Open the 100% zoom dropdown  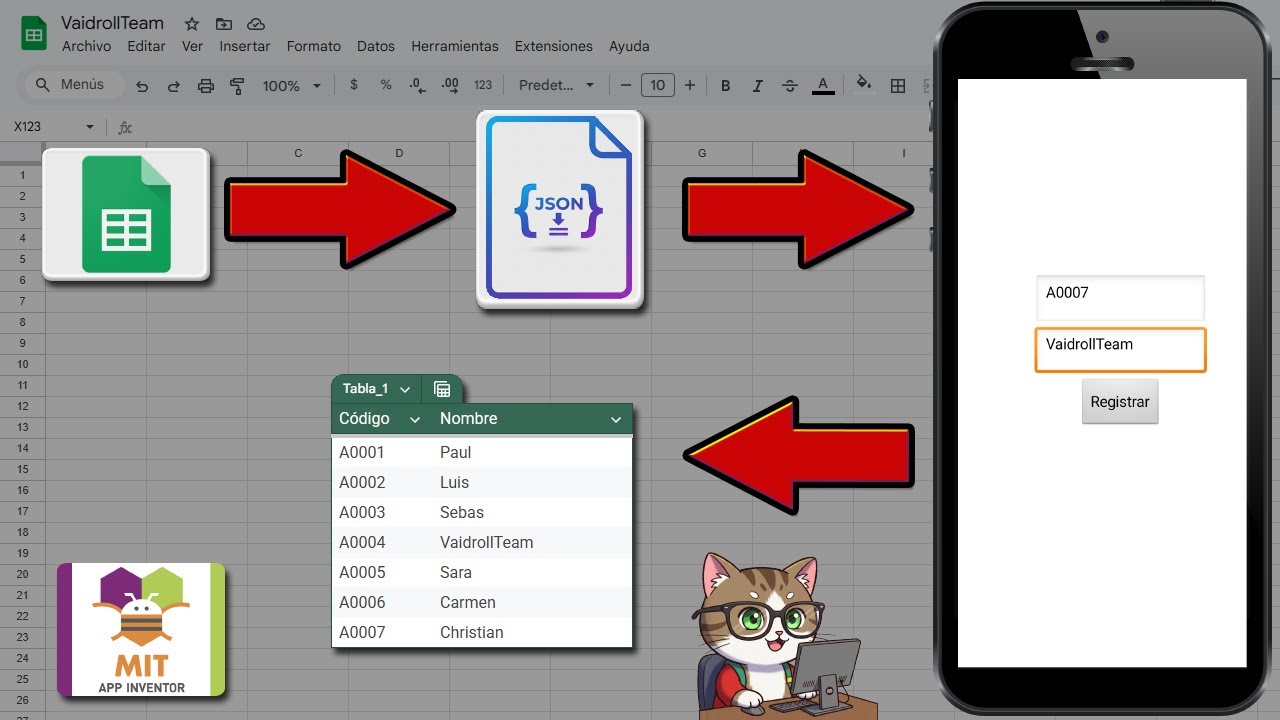pyautogui.click(x=290, y=86)
